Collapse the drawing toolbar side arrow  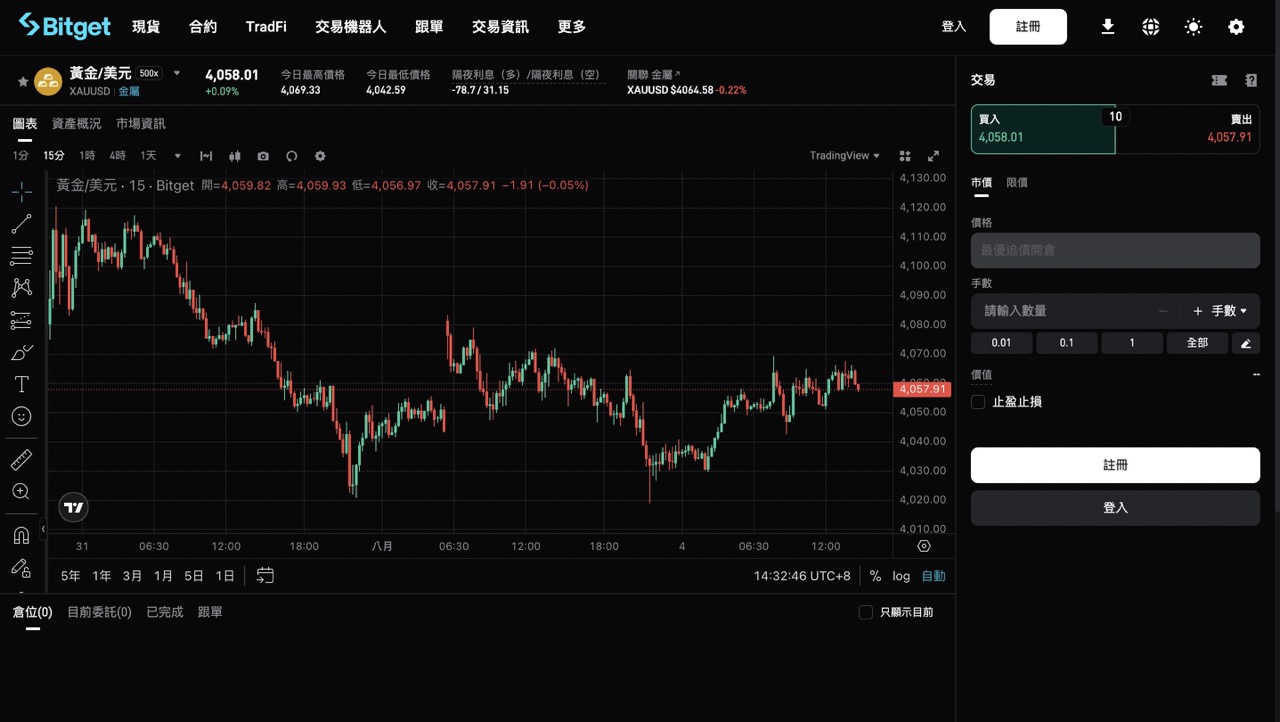(x=43, y=529)
